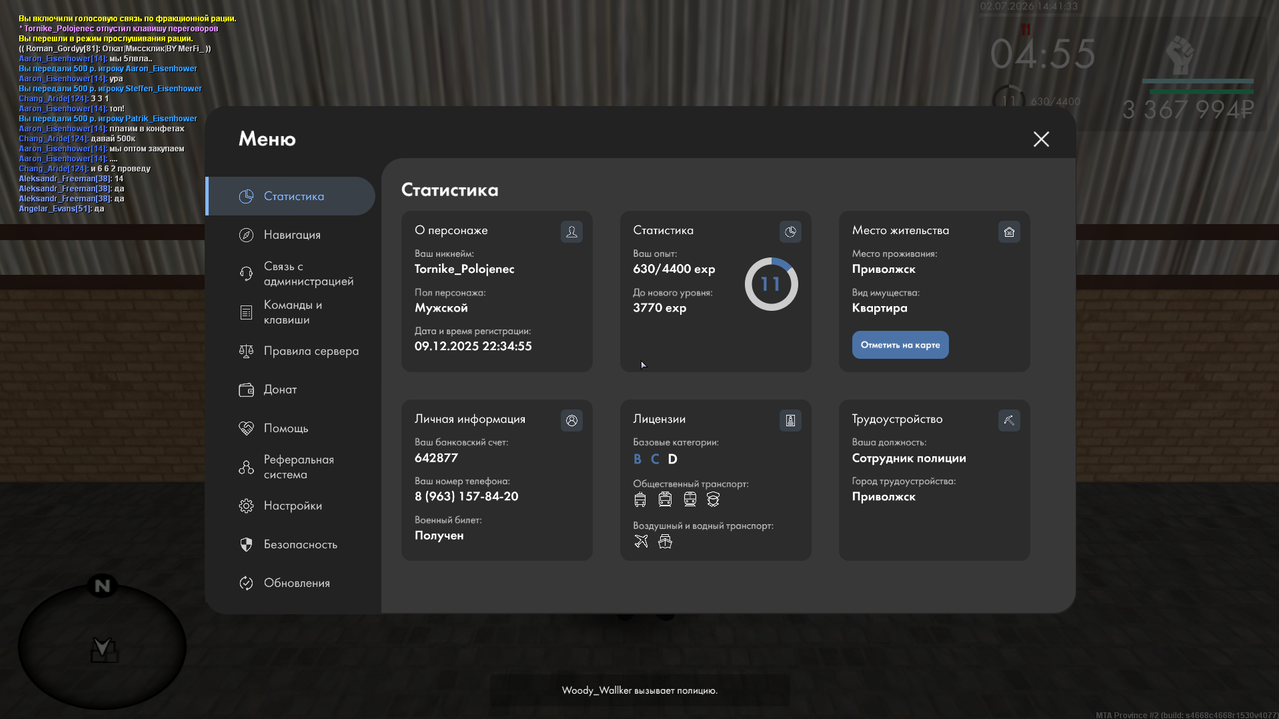Click the boat license icon
Viewport: 1279px width, 719px height.
tap(665, 541)
